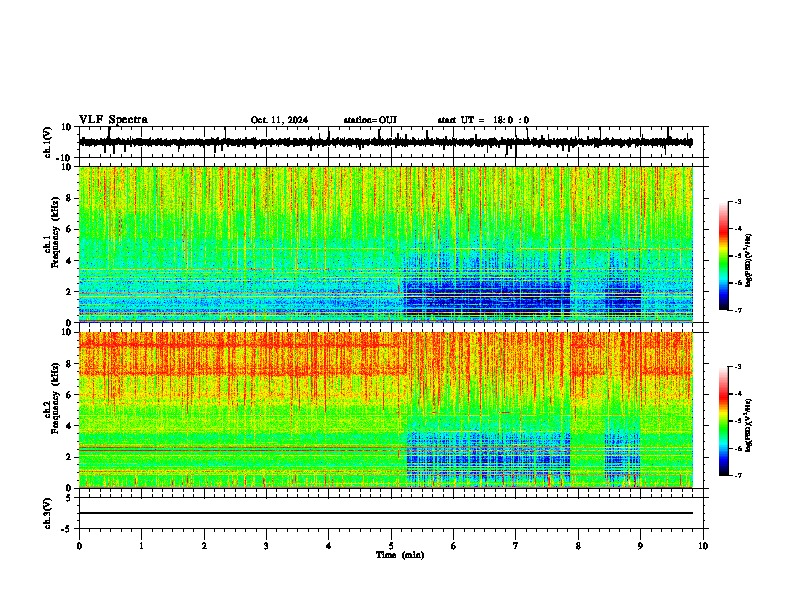Click the "VLF Spectra" title text
The width and height of the screenshot is (792, 612).
point(113,120)
